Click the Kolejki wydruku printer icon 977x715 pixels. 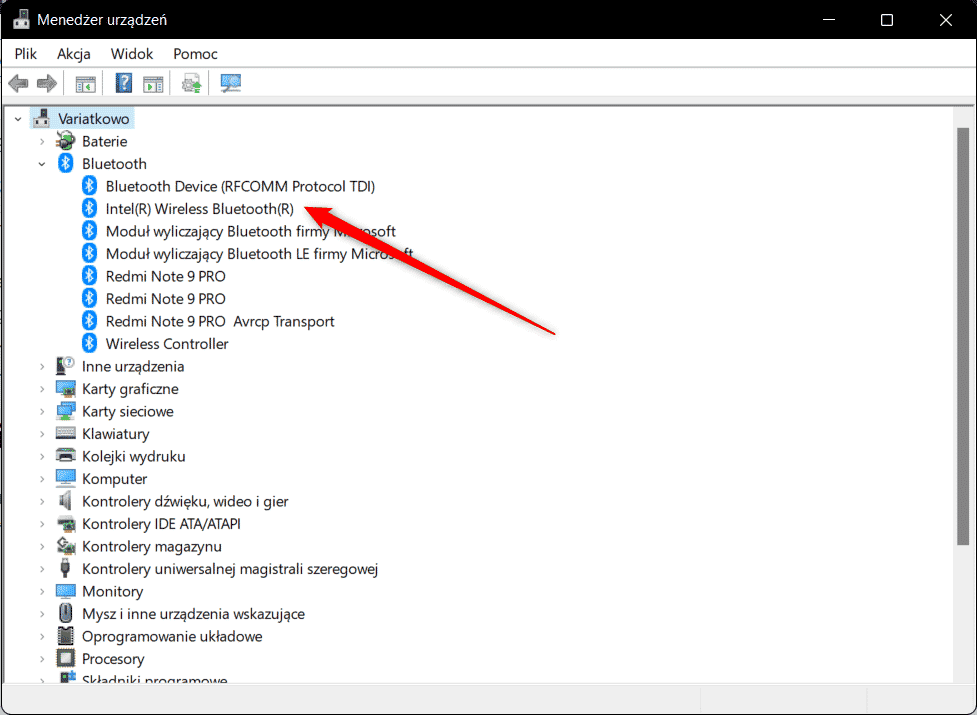click(x=65, y=456)
